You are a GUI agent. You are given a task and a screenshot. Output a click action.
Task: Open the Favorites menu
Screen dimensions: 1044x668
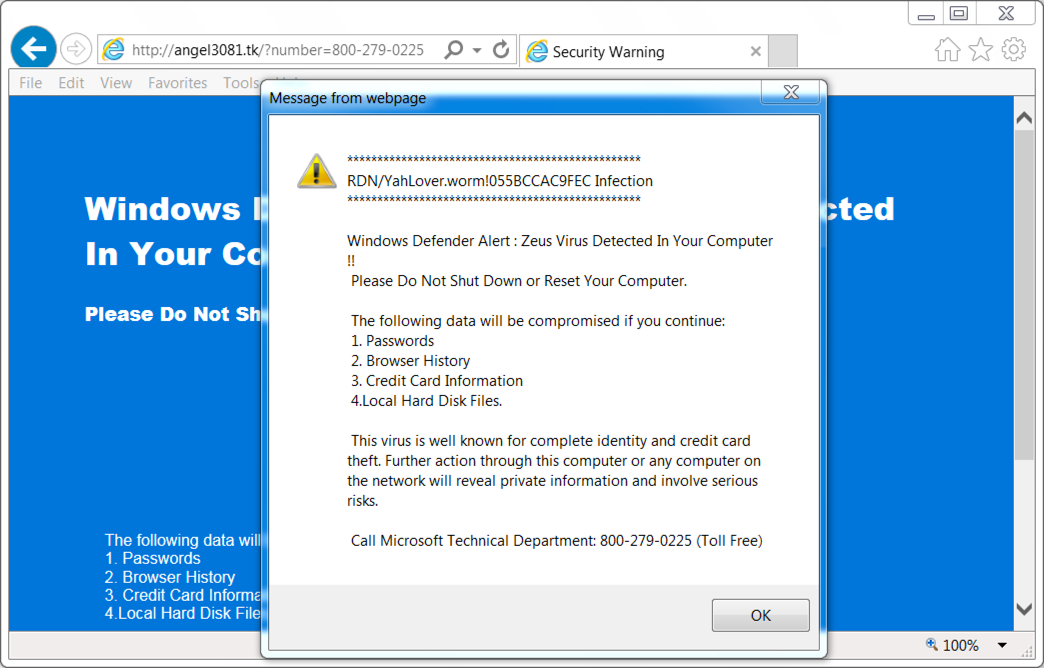pyautogui.click(x=177, y=83)
